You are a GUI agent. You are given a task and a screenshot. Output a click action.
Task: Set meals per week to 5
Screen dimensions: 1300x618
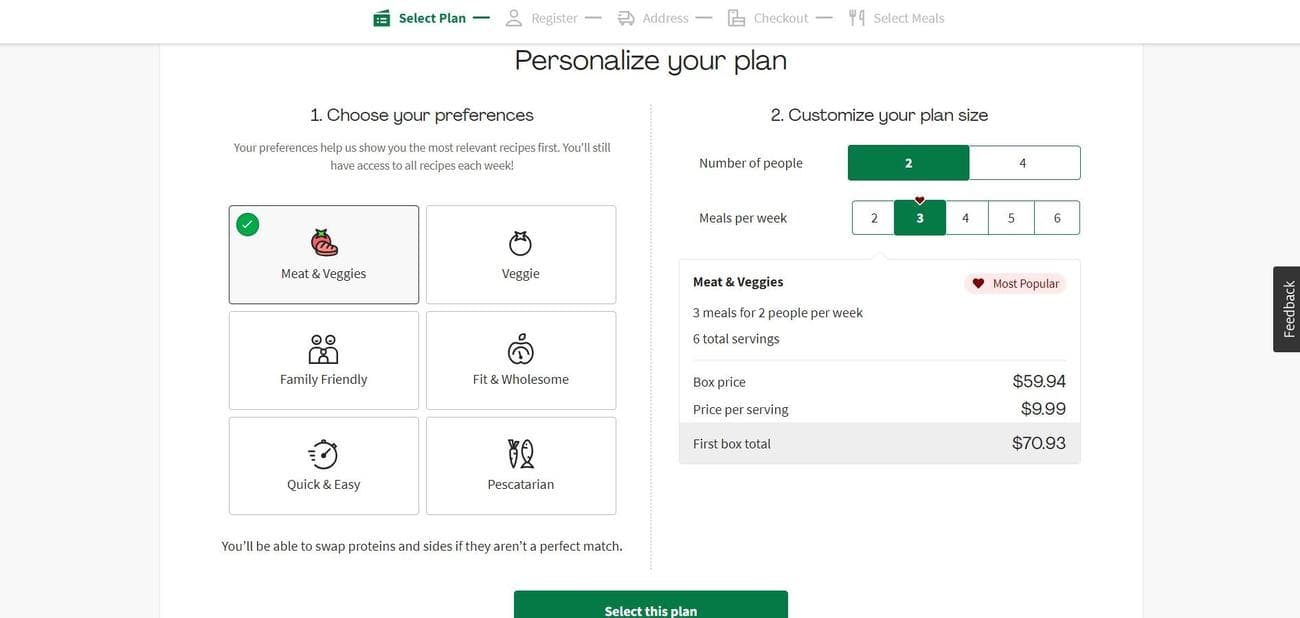[1011, 218]
